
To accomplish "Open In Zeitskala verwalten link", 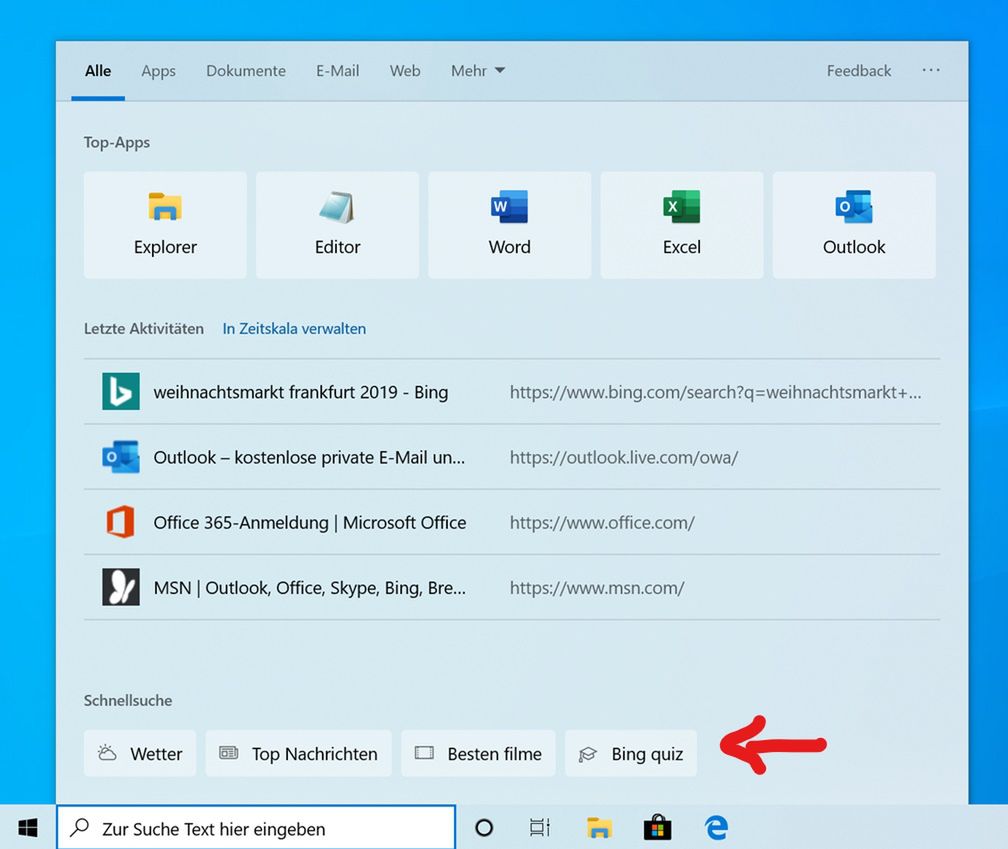I will click(x=294, y=328).
